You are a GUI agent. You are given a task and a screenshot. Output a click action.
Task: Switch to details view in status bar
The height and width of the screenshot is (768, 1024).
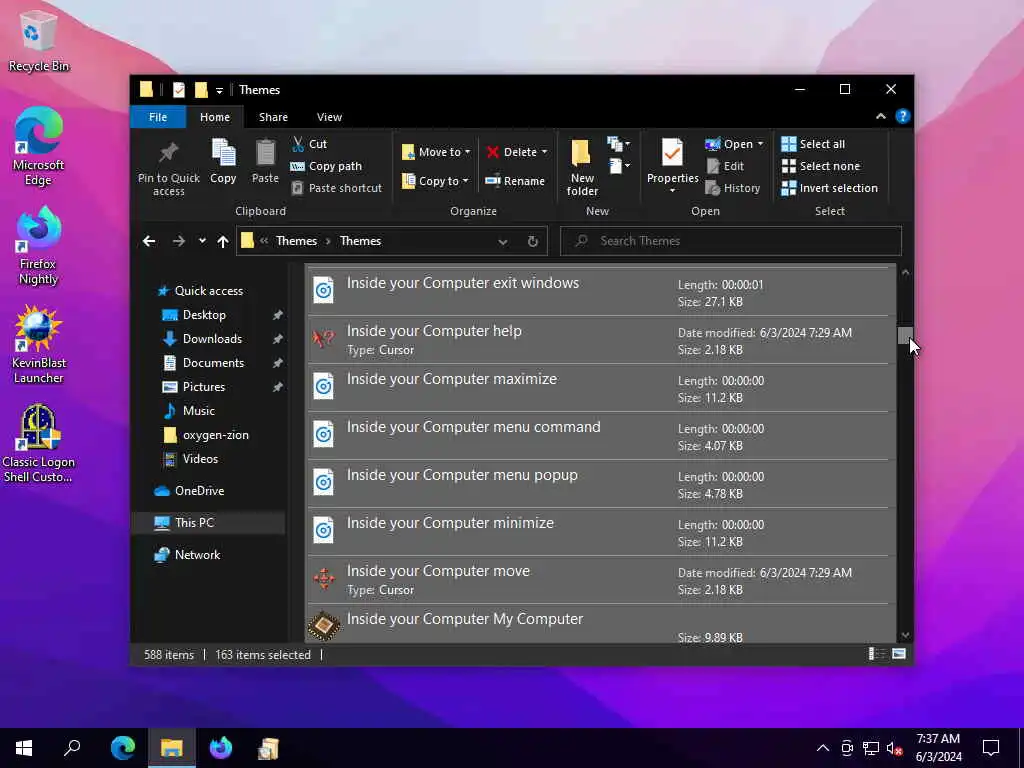(x=876, y=654)
